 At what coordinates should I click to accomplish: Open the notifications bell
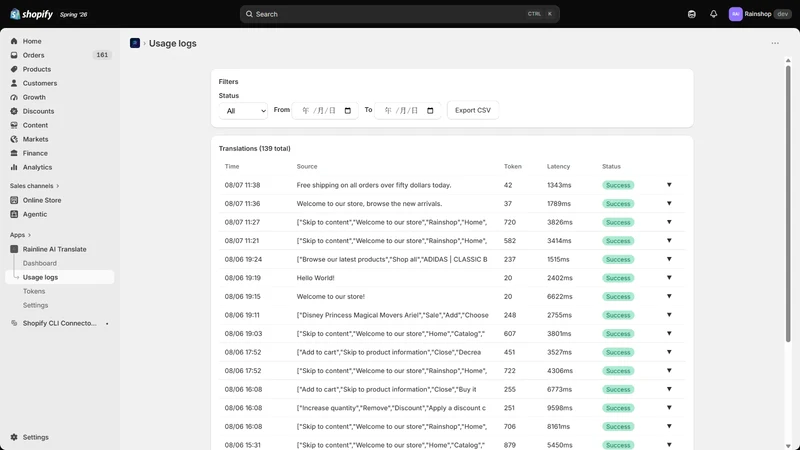(713, 14)
